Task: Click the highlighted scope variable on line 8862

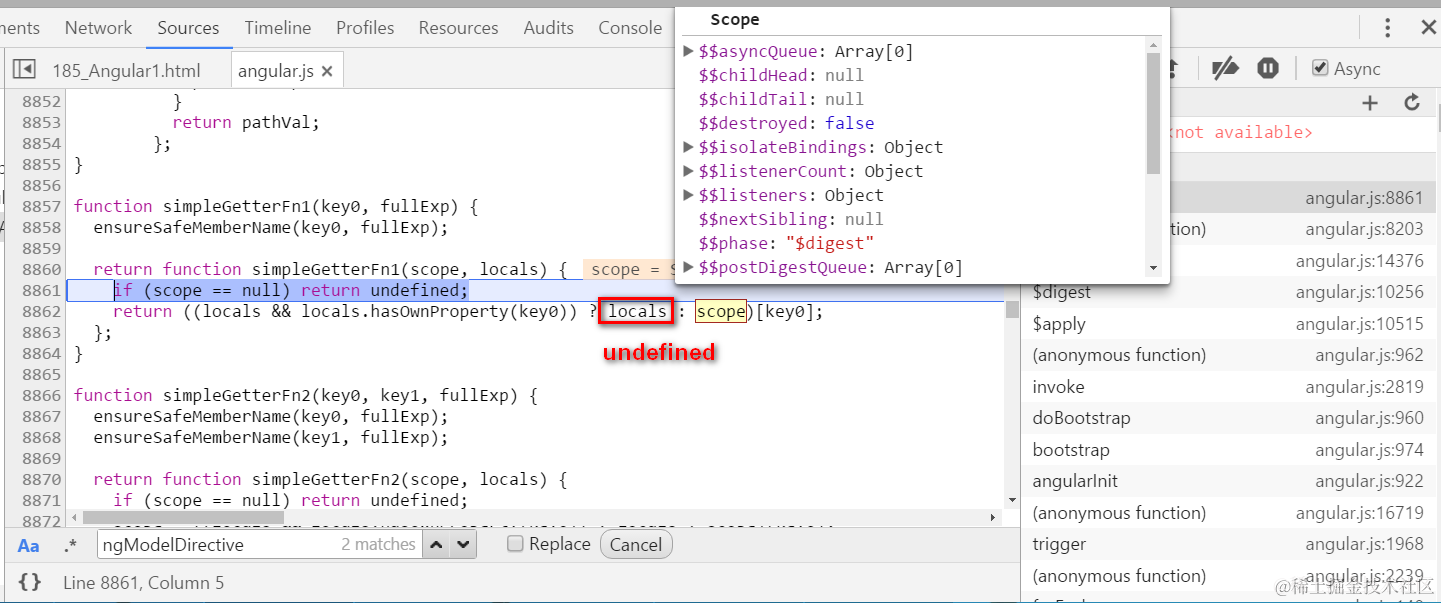Action: [x=720, y=311]
